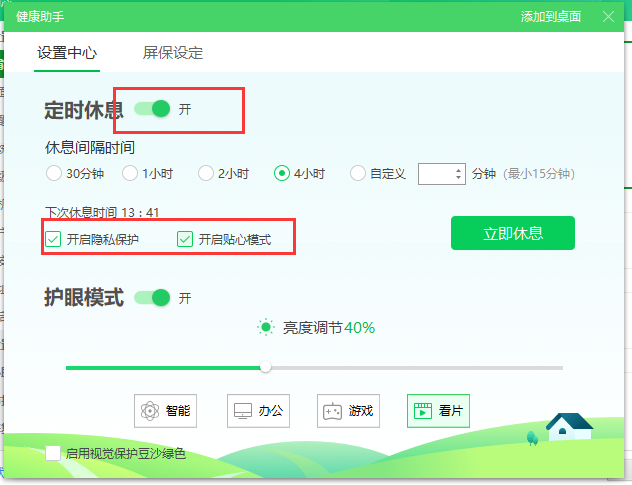Click the 休息间隔时间 label
Screen dimensions: 632x485
click(x=89, y=148)
